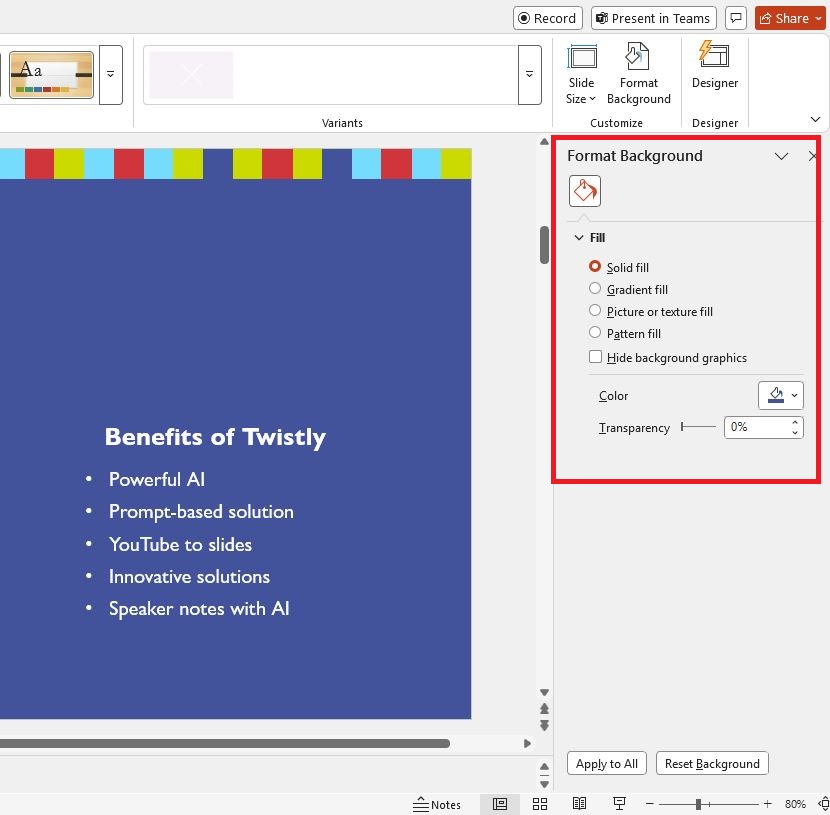The width and height of the screenshot is (830, 815).
Task: Click the Powerful AI bullet
Action: 157,479
